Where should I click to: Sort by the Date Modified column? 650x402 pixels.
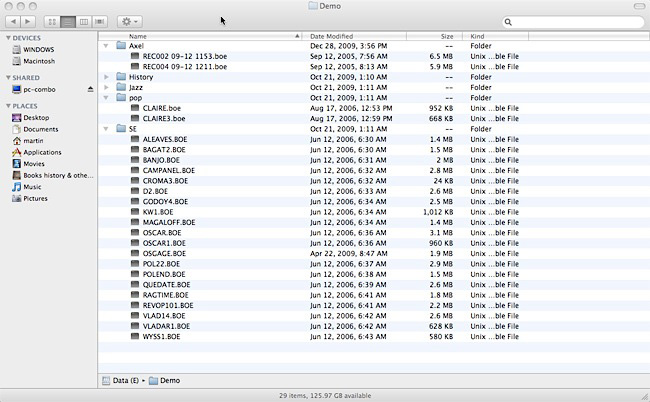pyautogui.click(x=355, y=36)
